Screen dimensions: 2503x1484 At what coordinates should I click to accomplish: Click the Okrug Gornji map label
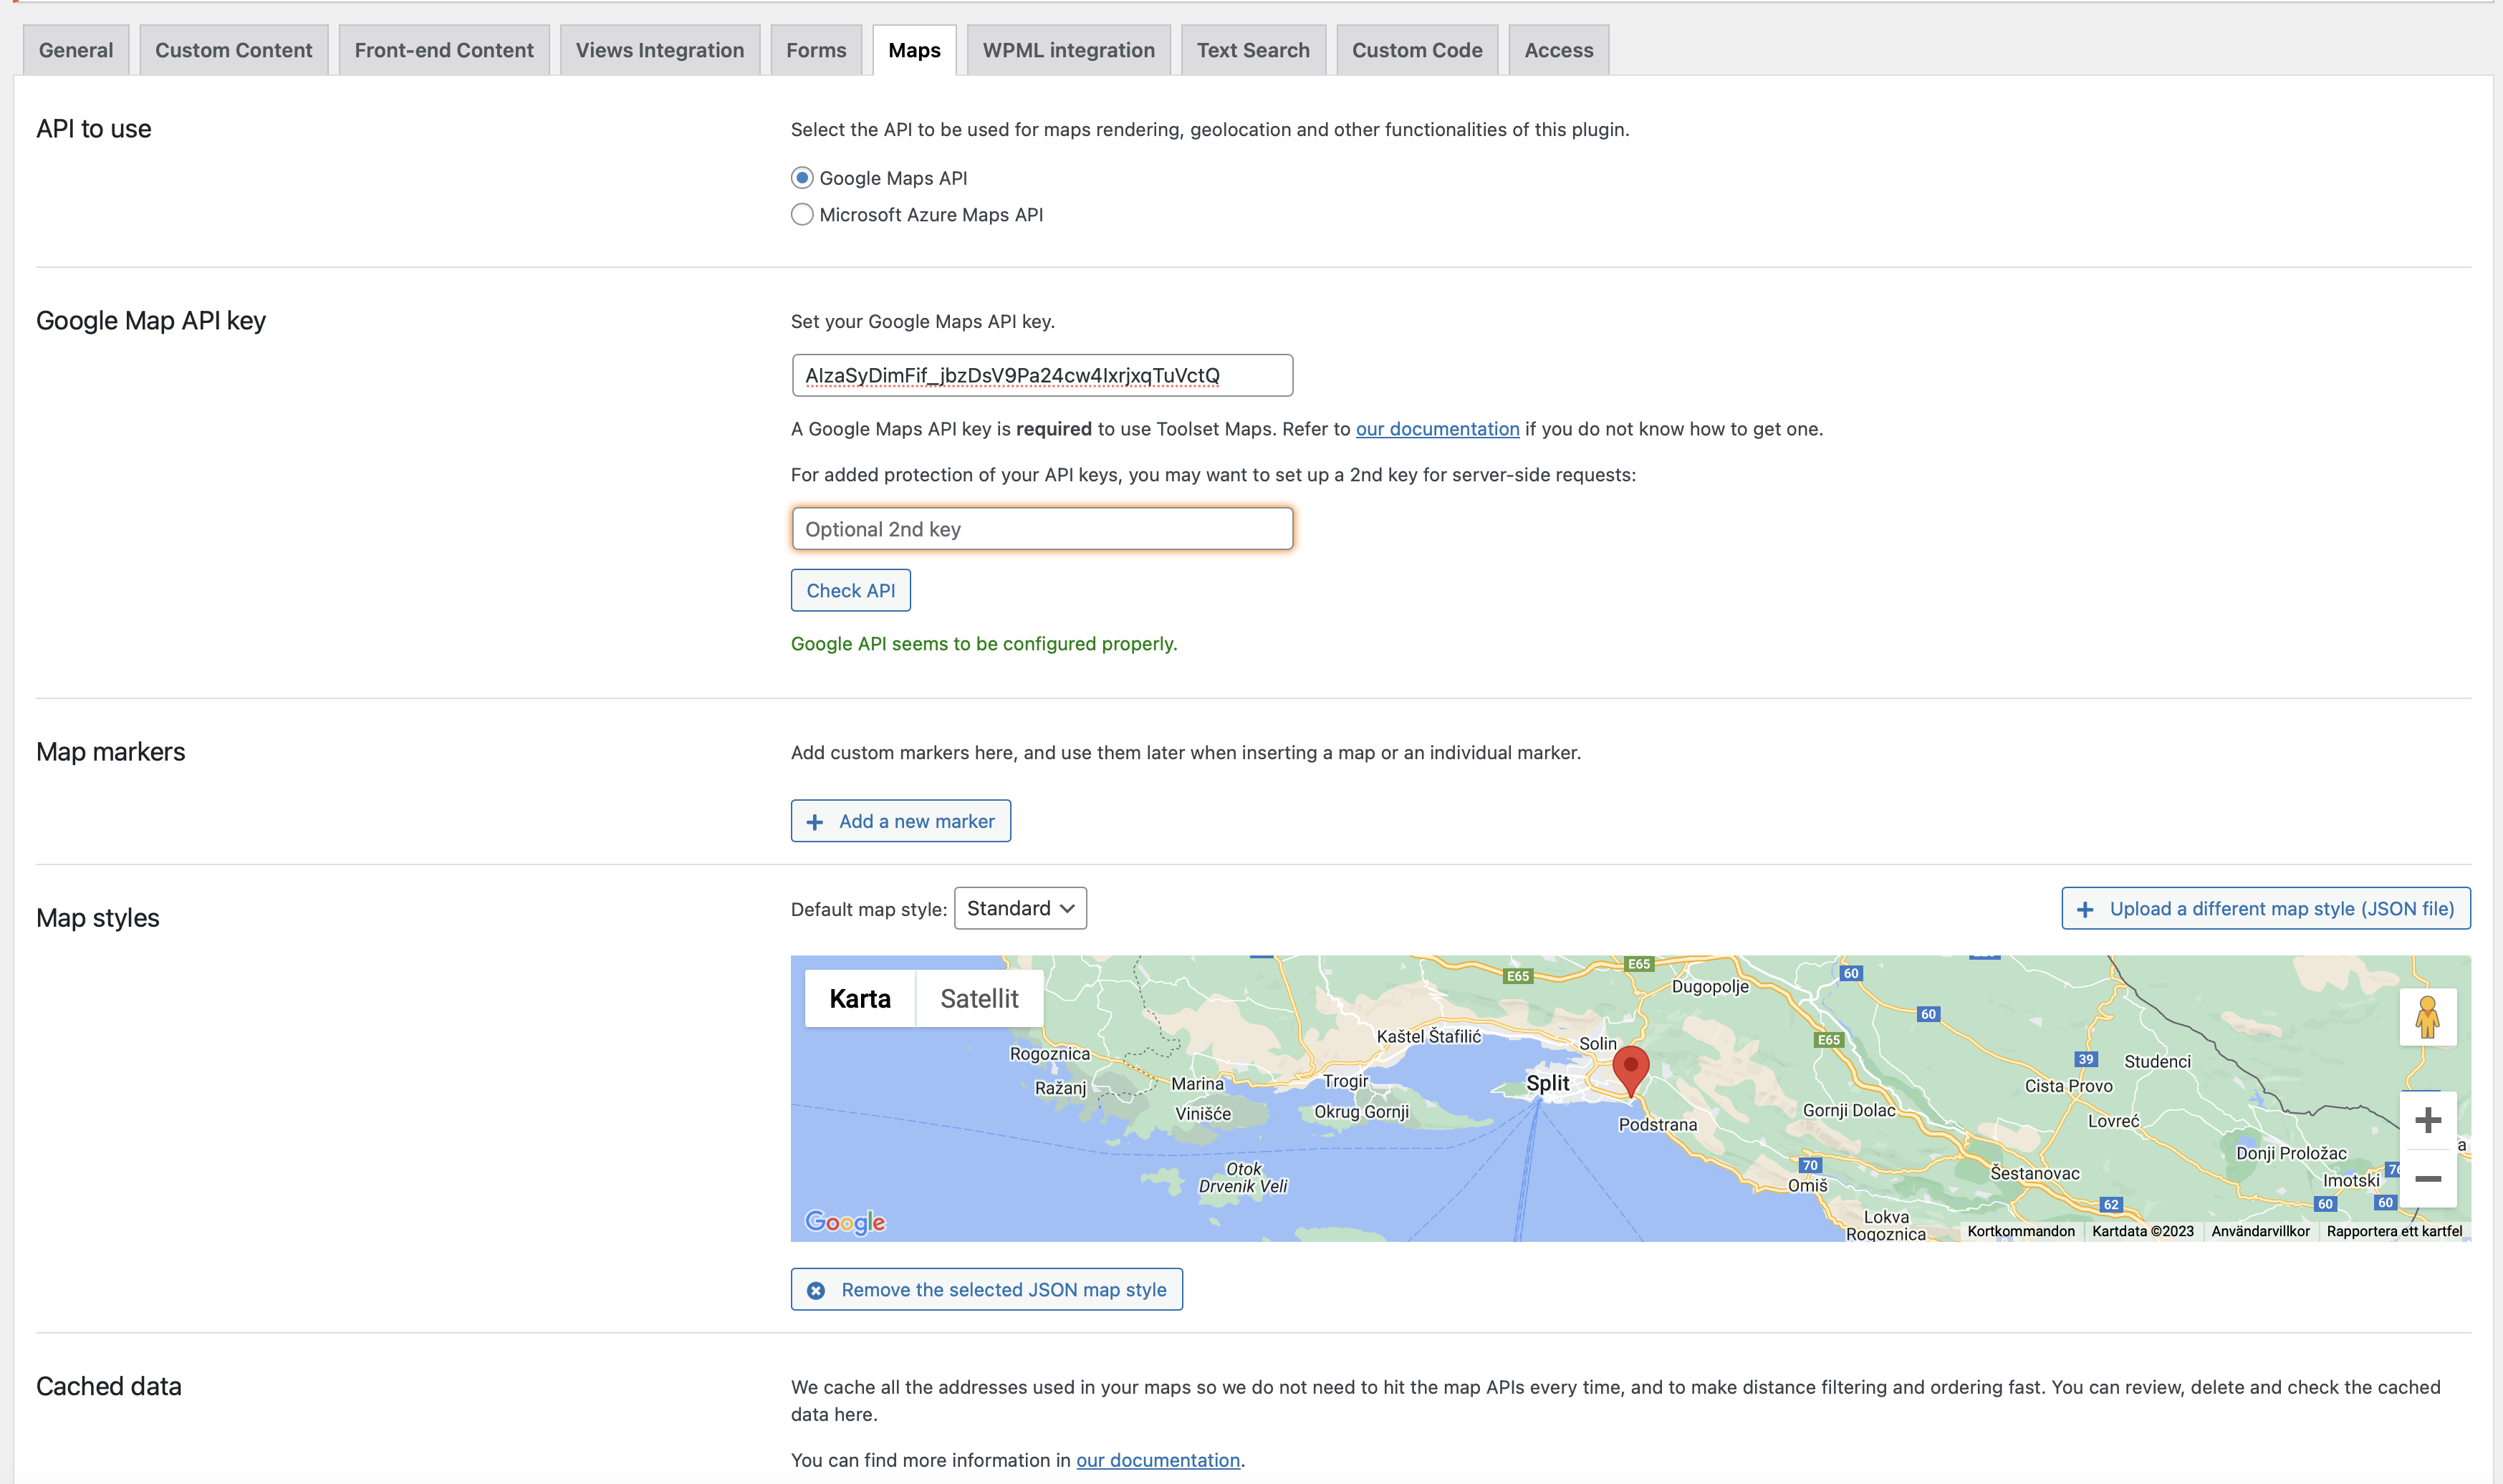1362,1112
